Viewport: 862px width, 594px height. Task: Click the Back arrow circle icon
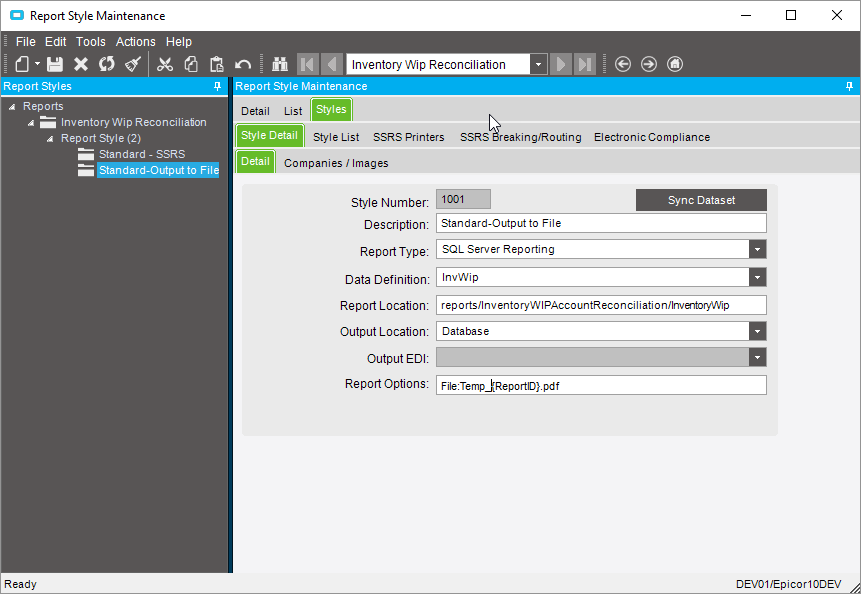[x=623, y=64]
